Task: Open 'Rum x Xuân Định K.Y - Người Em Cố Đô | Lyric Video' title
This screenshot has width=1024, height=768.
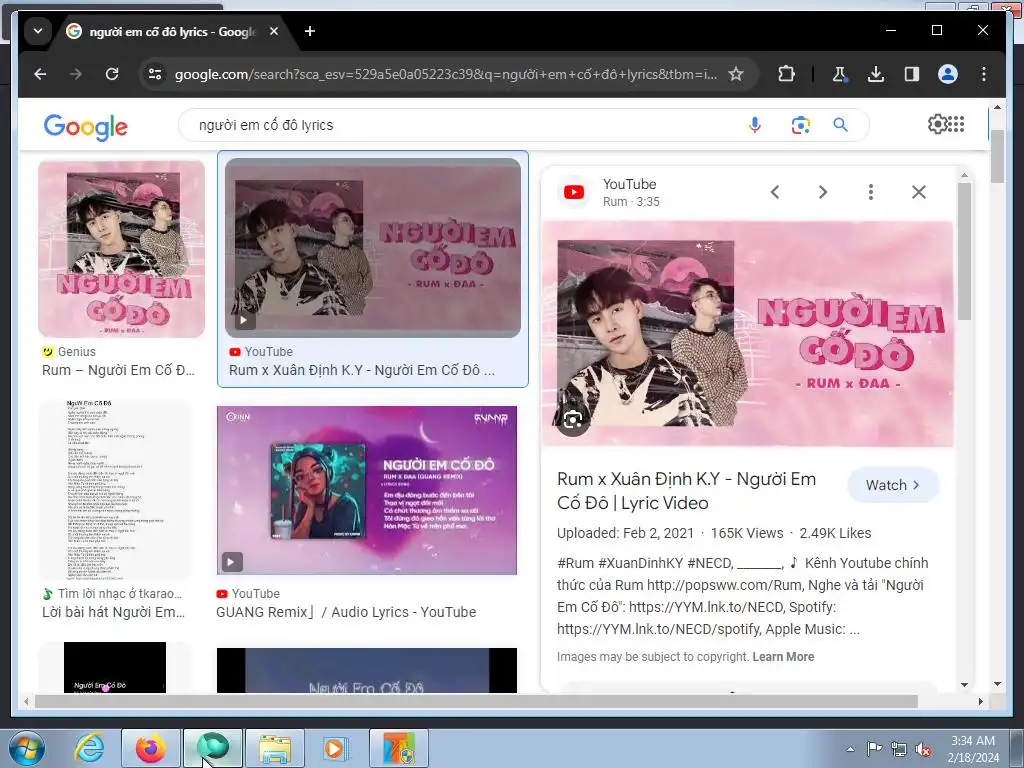Action: (x=686, y=491)
